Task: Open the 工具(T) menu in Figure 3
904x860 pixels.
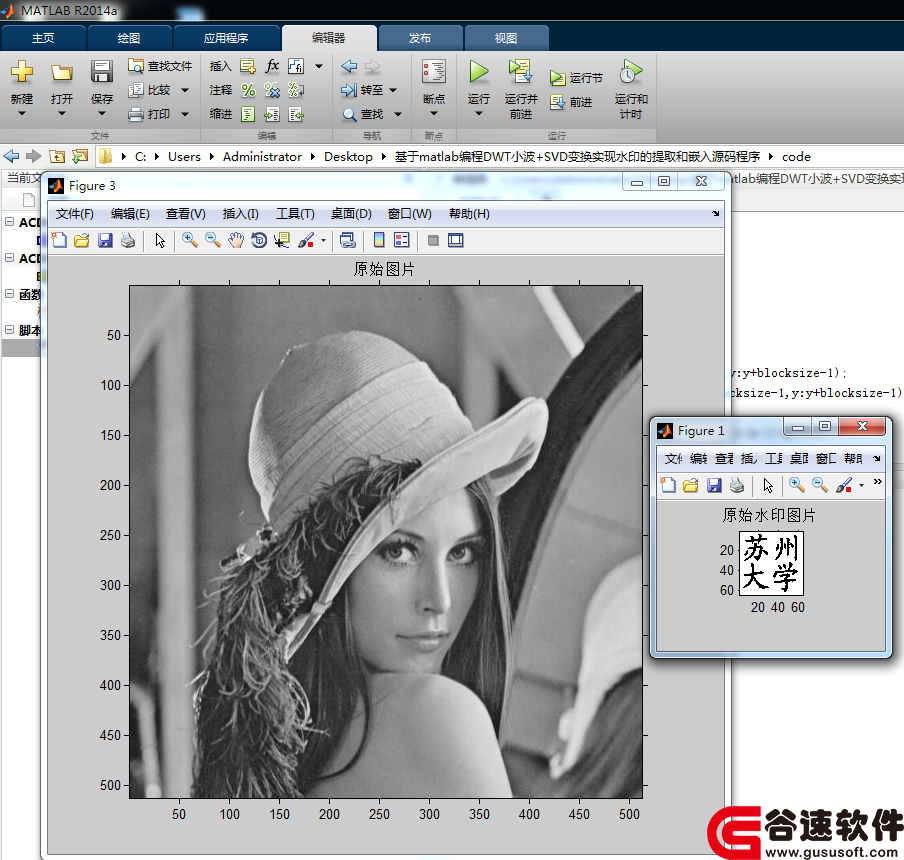Action: tap(295, 214)
